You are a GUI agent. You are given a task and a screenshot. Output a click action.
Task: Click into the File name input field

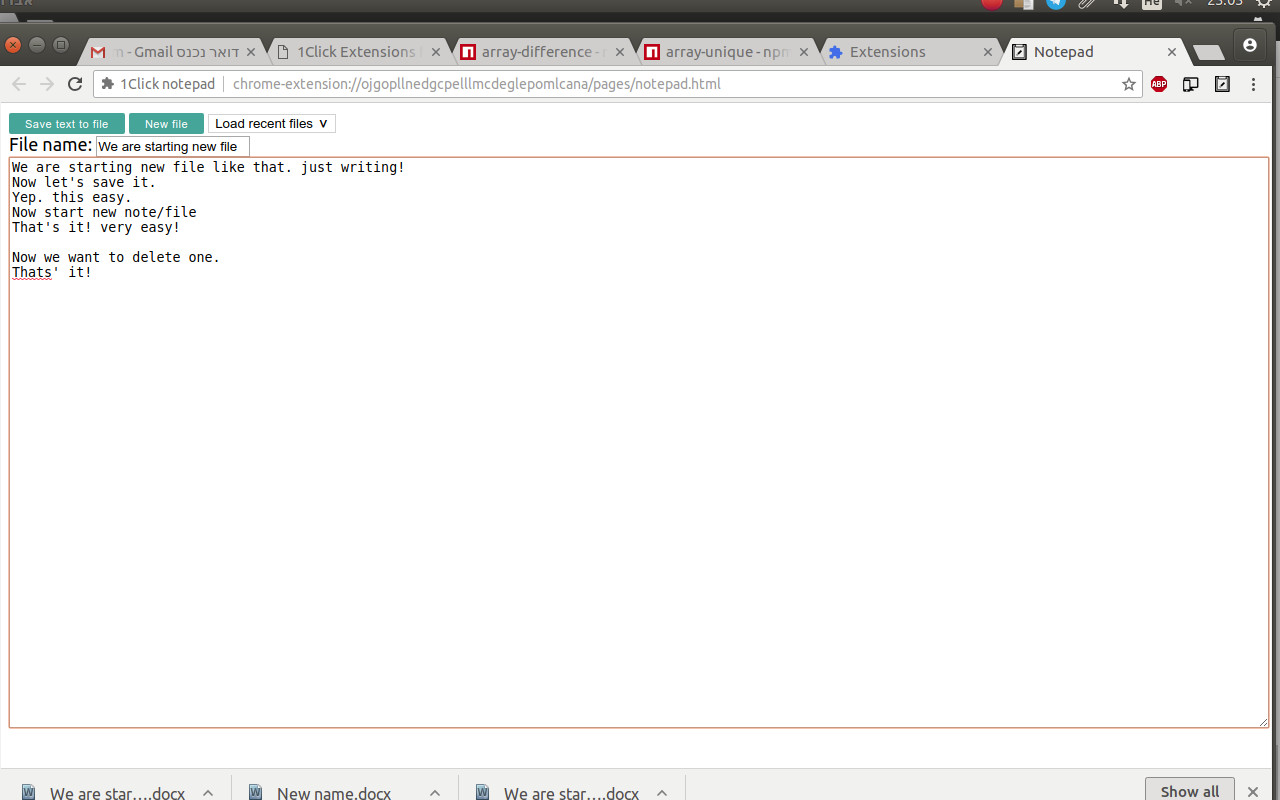(x=172, y=146)
